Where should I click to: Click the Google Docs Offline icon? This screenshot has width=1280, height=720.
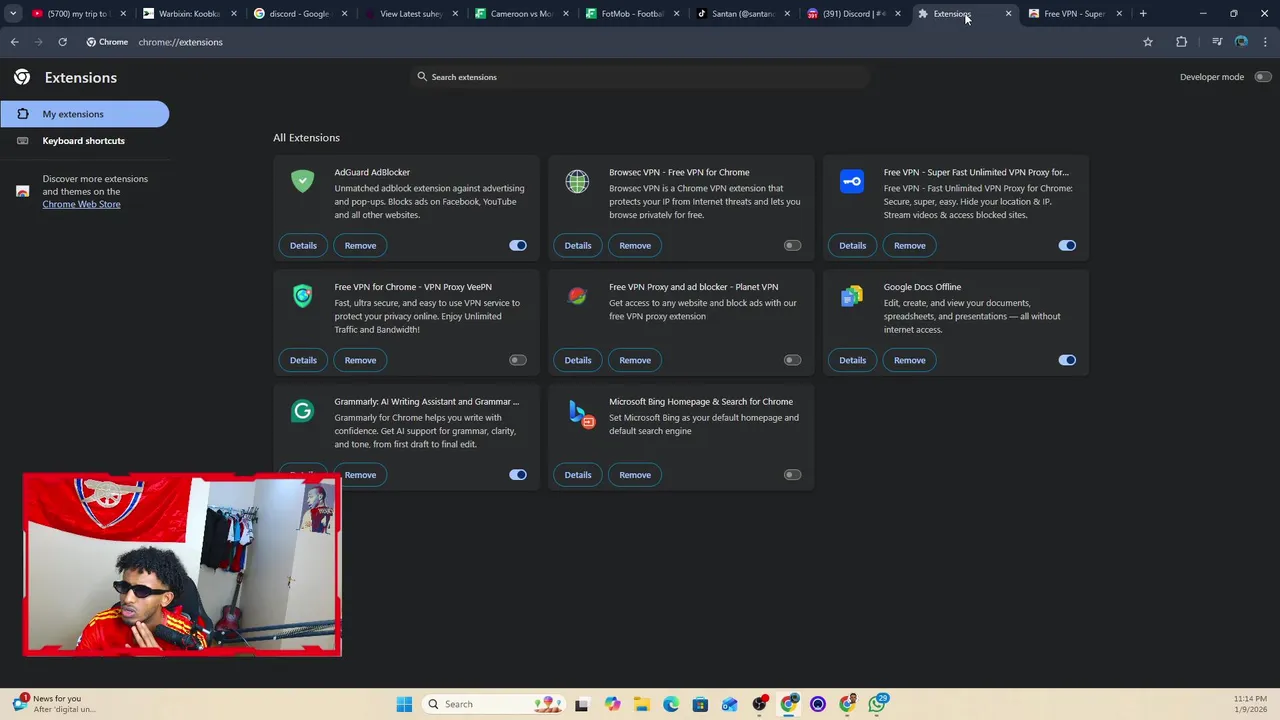click(x=852, y=296)
